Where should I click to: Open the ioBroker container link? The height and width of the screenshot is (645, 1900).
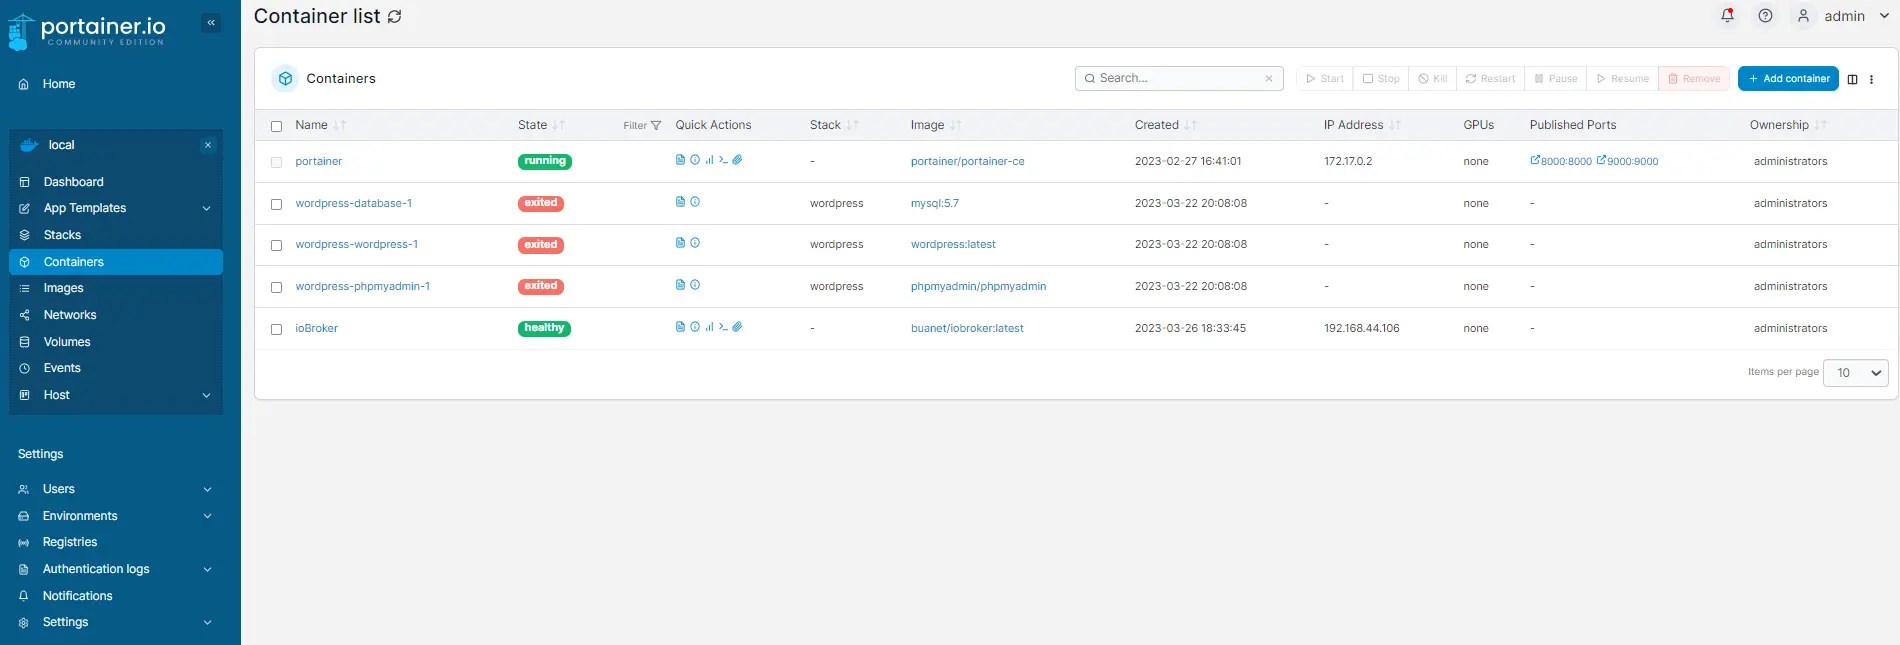[316, 328]
